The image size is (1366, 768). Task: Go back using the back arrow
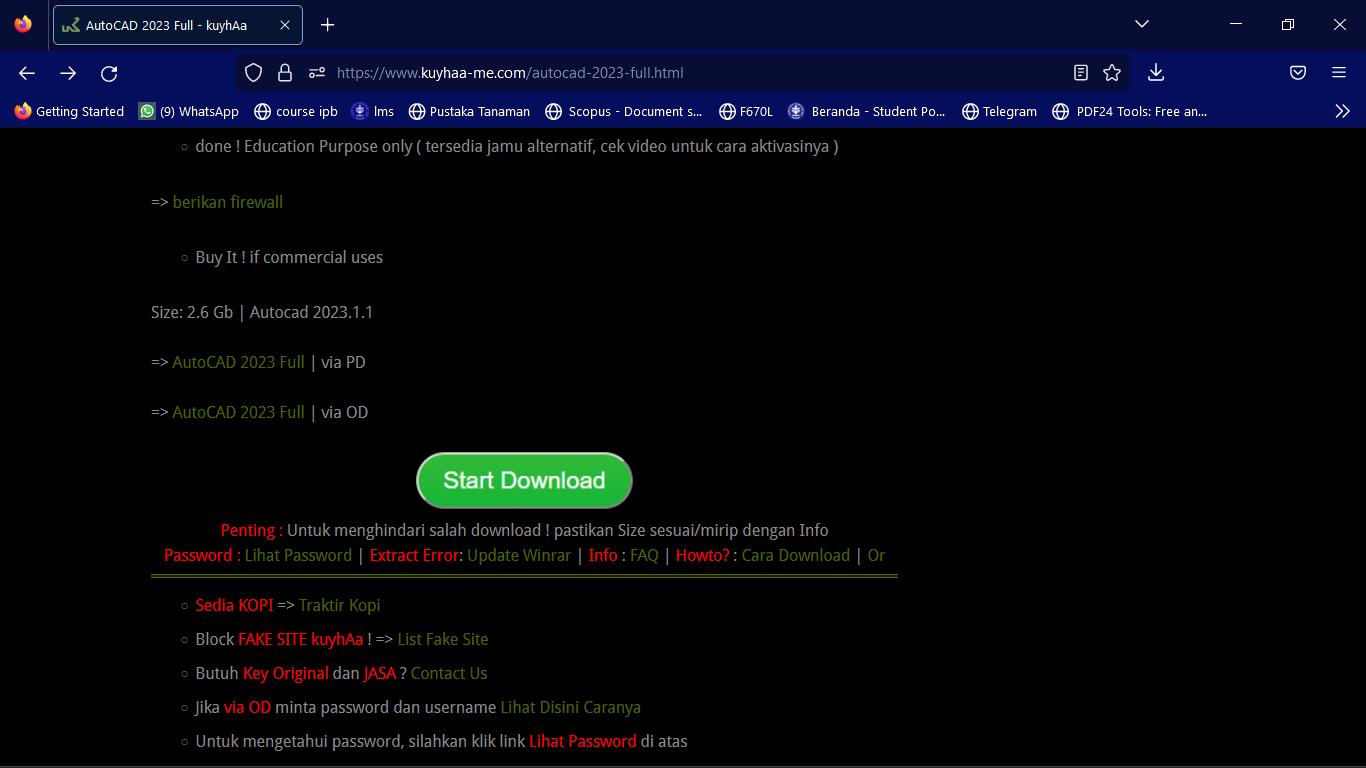pyautogui.click(x=27, y=73)
